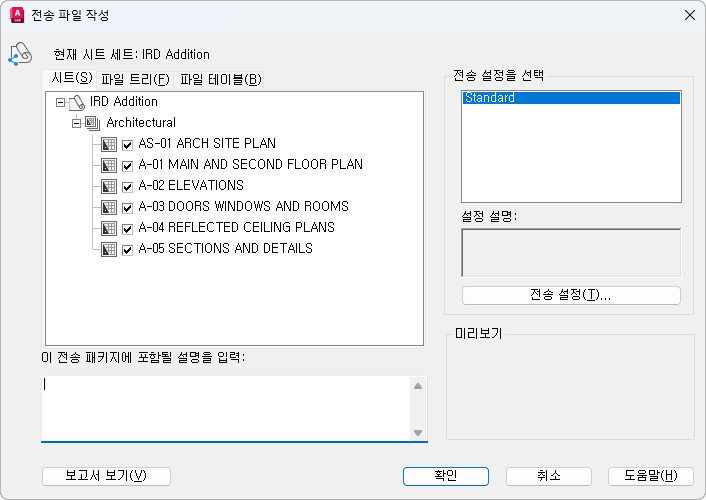Screen dimensions: 706x500
Task: Click the A-02 ELEVATIONS sheet icon
Action: click(x=110, y=186)
